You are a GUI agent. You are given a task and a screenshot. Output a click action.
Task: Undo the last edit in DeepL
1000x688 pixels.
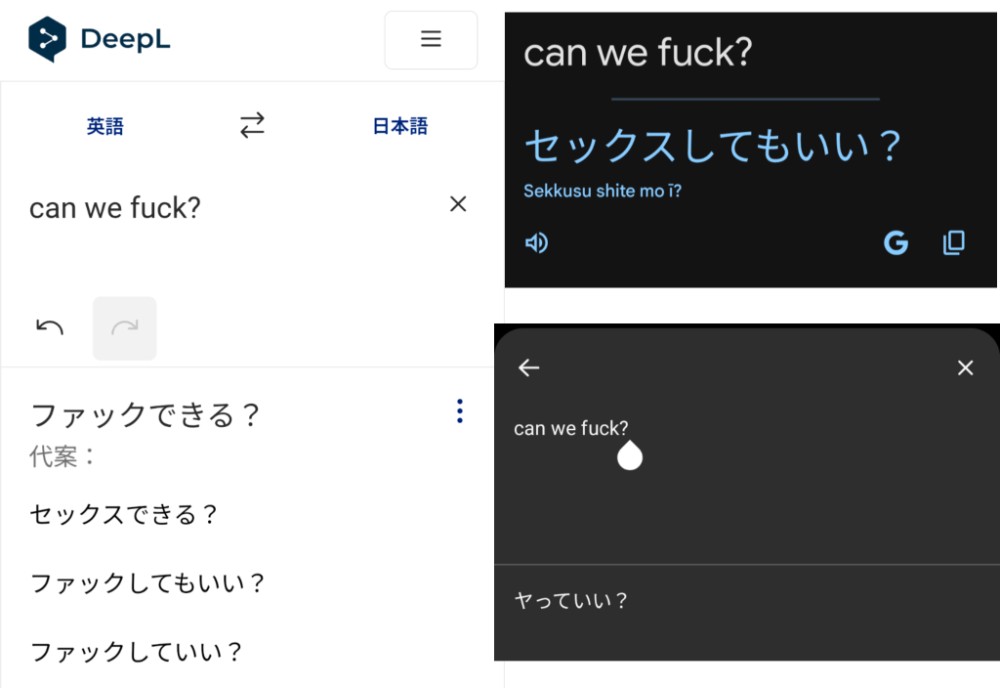[x=50, y=328]
